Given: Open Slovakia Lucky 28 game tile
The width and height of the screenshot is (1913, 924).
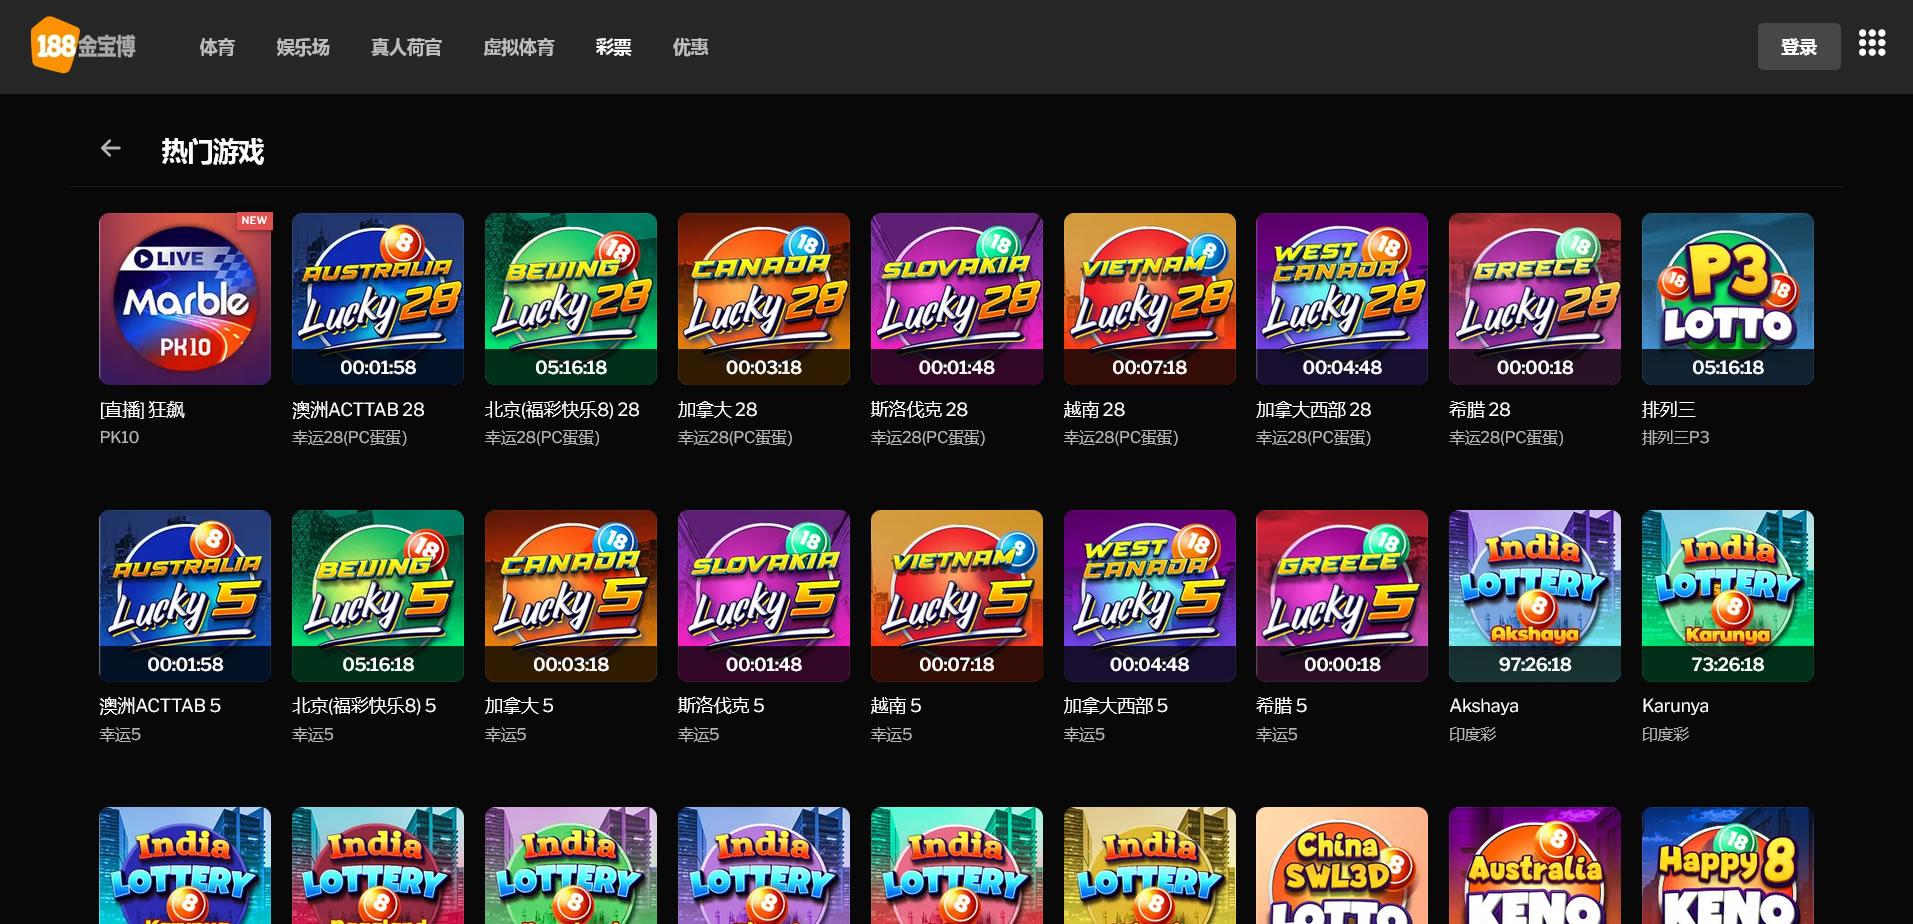Looking at the screenshot, I should [x=957, y=299].
